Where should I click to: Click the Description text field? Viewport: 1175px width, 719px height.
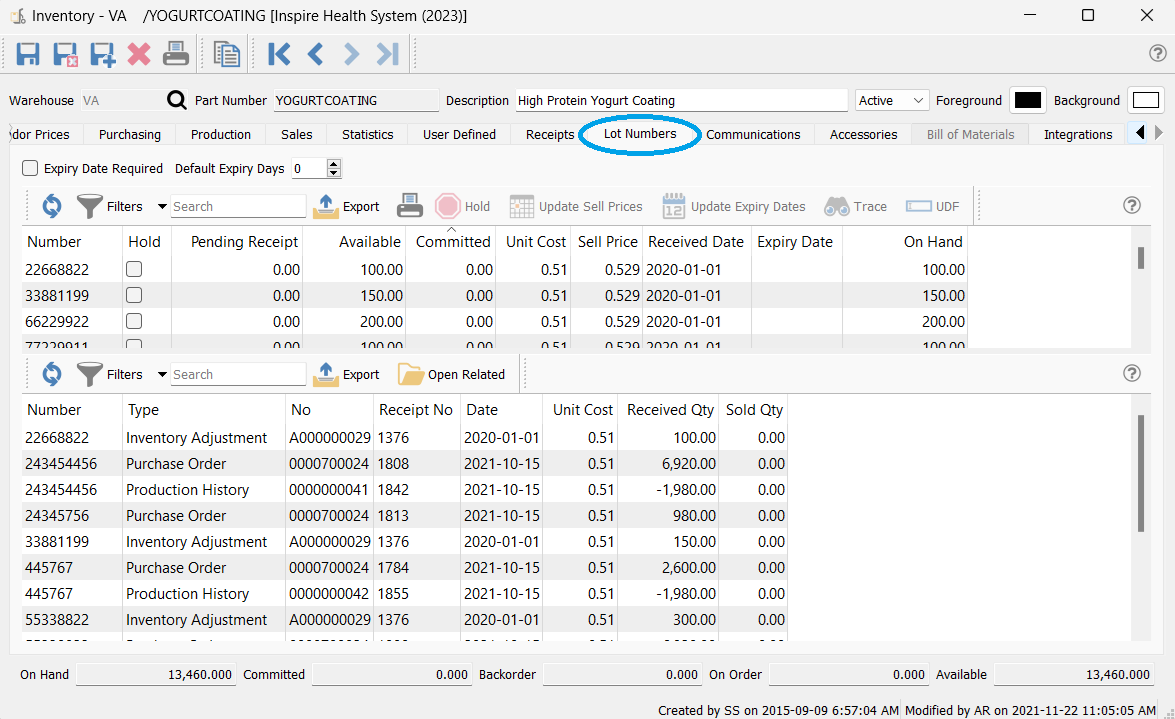pyautogui.click(x=681, y=100)
